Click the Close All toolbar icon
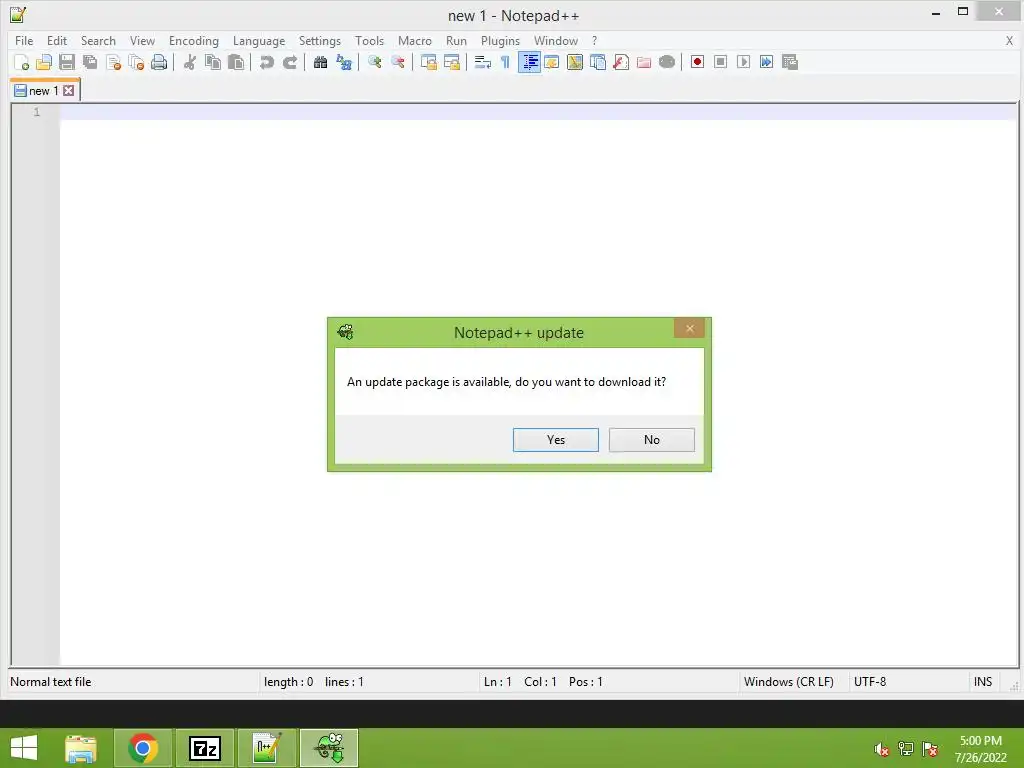This screenshot has width=1024, height=768. 136,62
